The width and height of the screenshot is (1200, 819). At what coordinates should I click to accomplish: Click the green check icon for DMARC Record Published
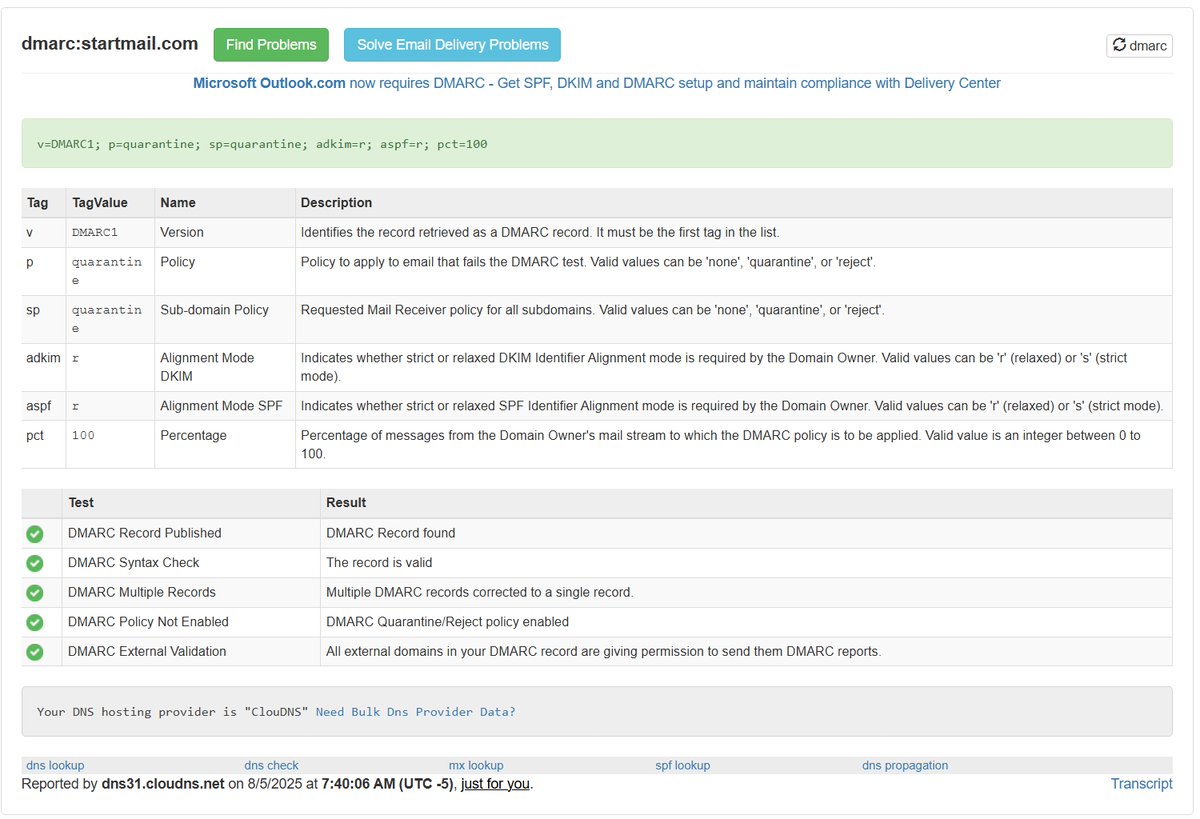(x=35, y=534)
